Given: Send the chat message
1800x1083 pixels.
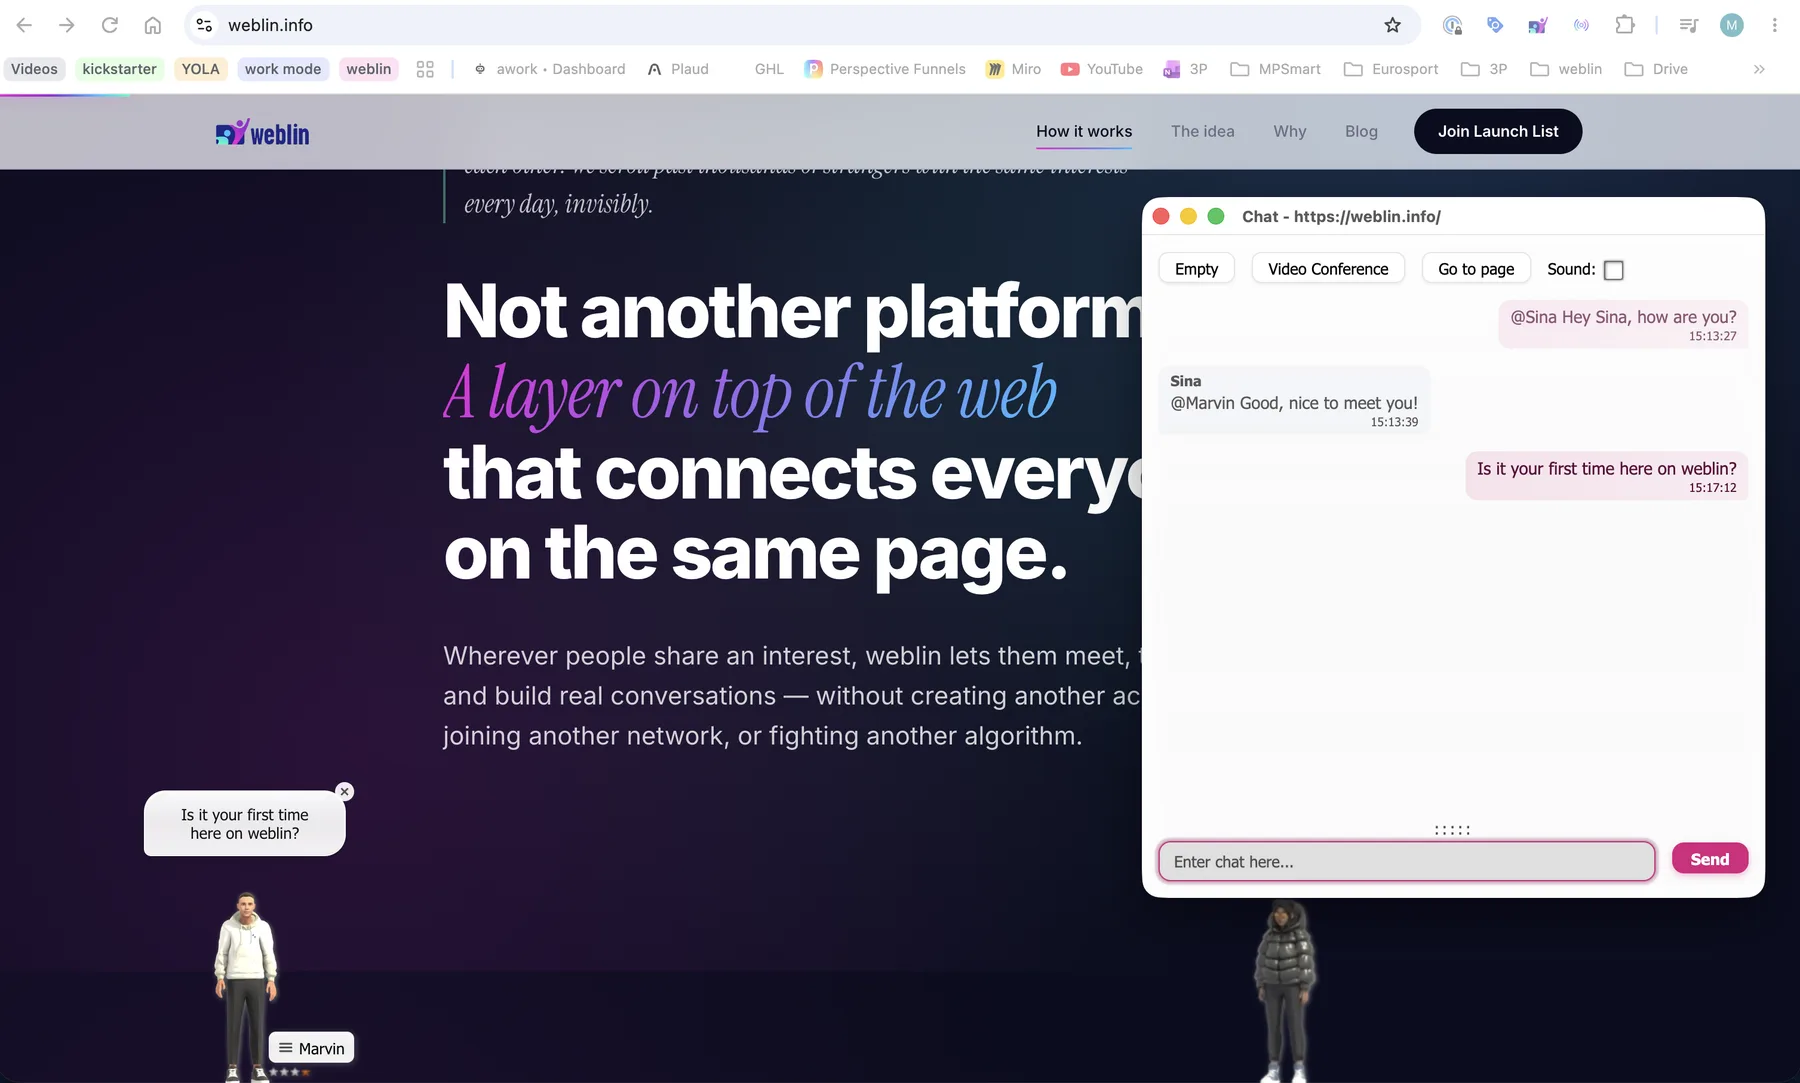Looking at the screenshot, I should tap(1709, 859).
